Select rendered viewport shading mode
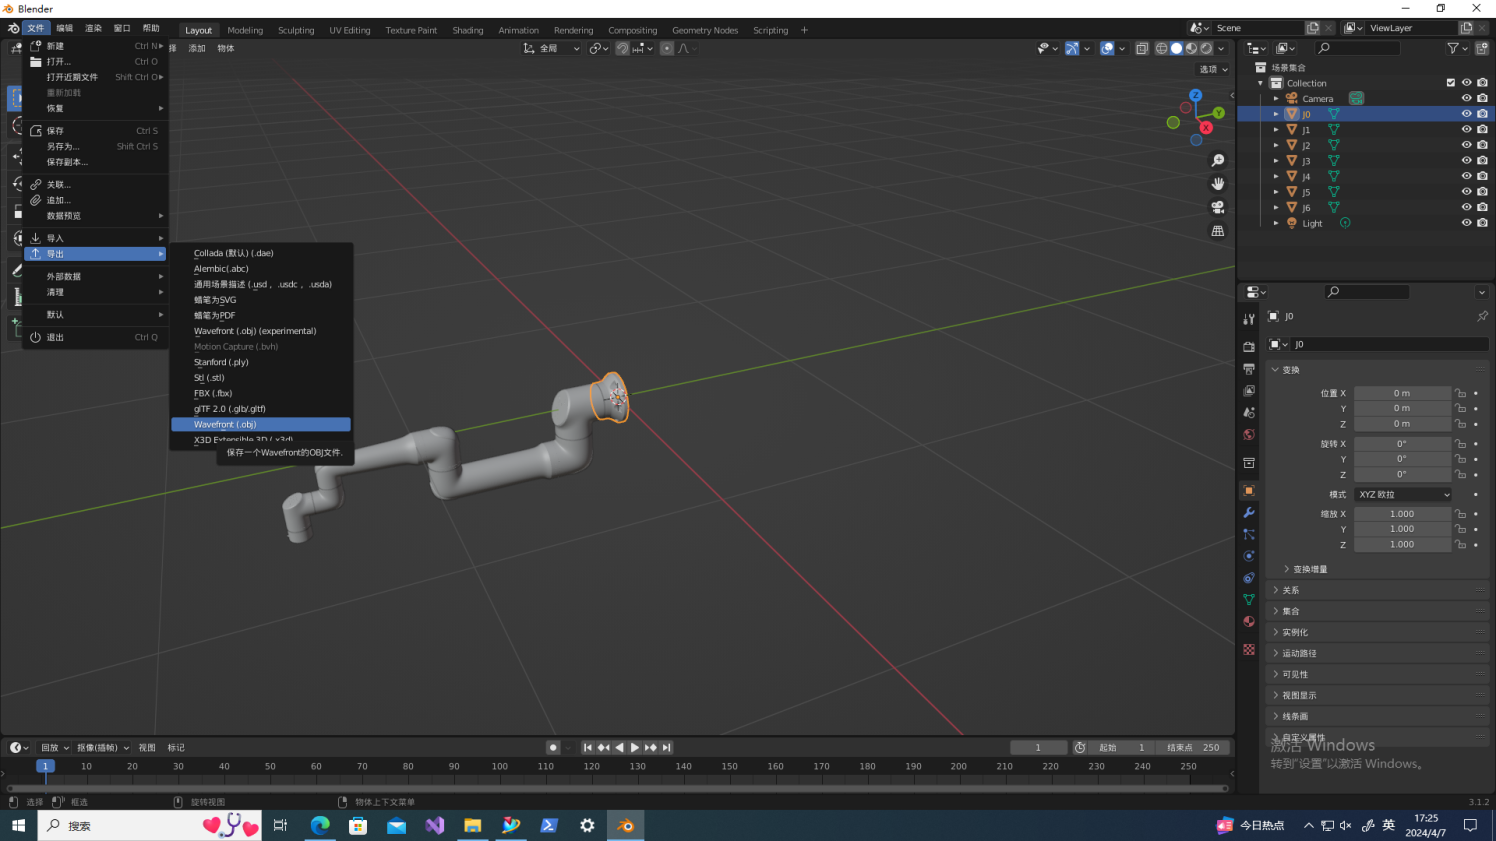 point(1207,48)
